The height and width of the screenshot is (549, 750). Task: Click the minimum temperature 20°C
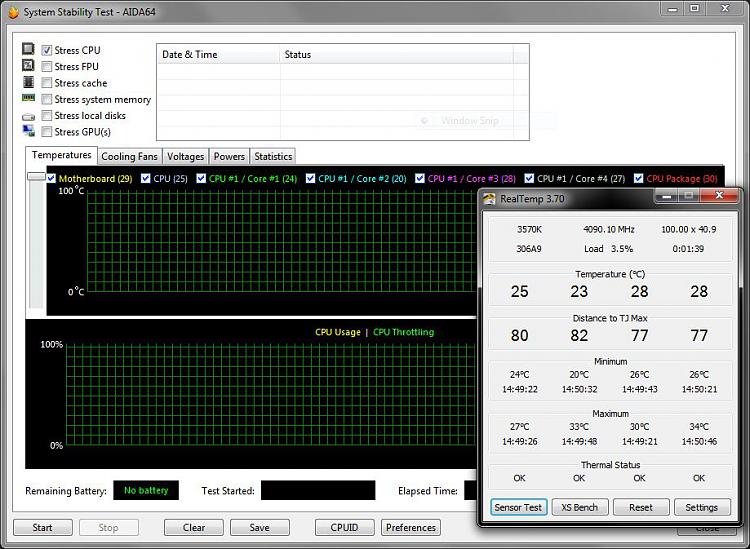tap(579, 374)
